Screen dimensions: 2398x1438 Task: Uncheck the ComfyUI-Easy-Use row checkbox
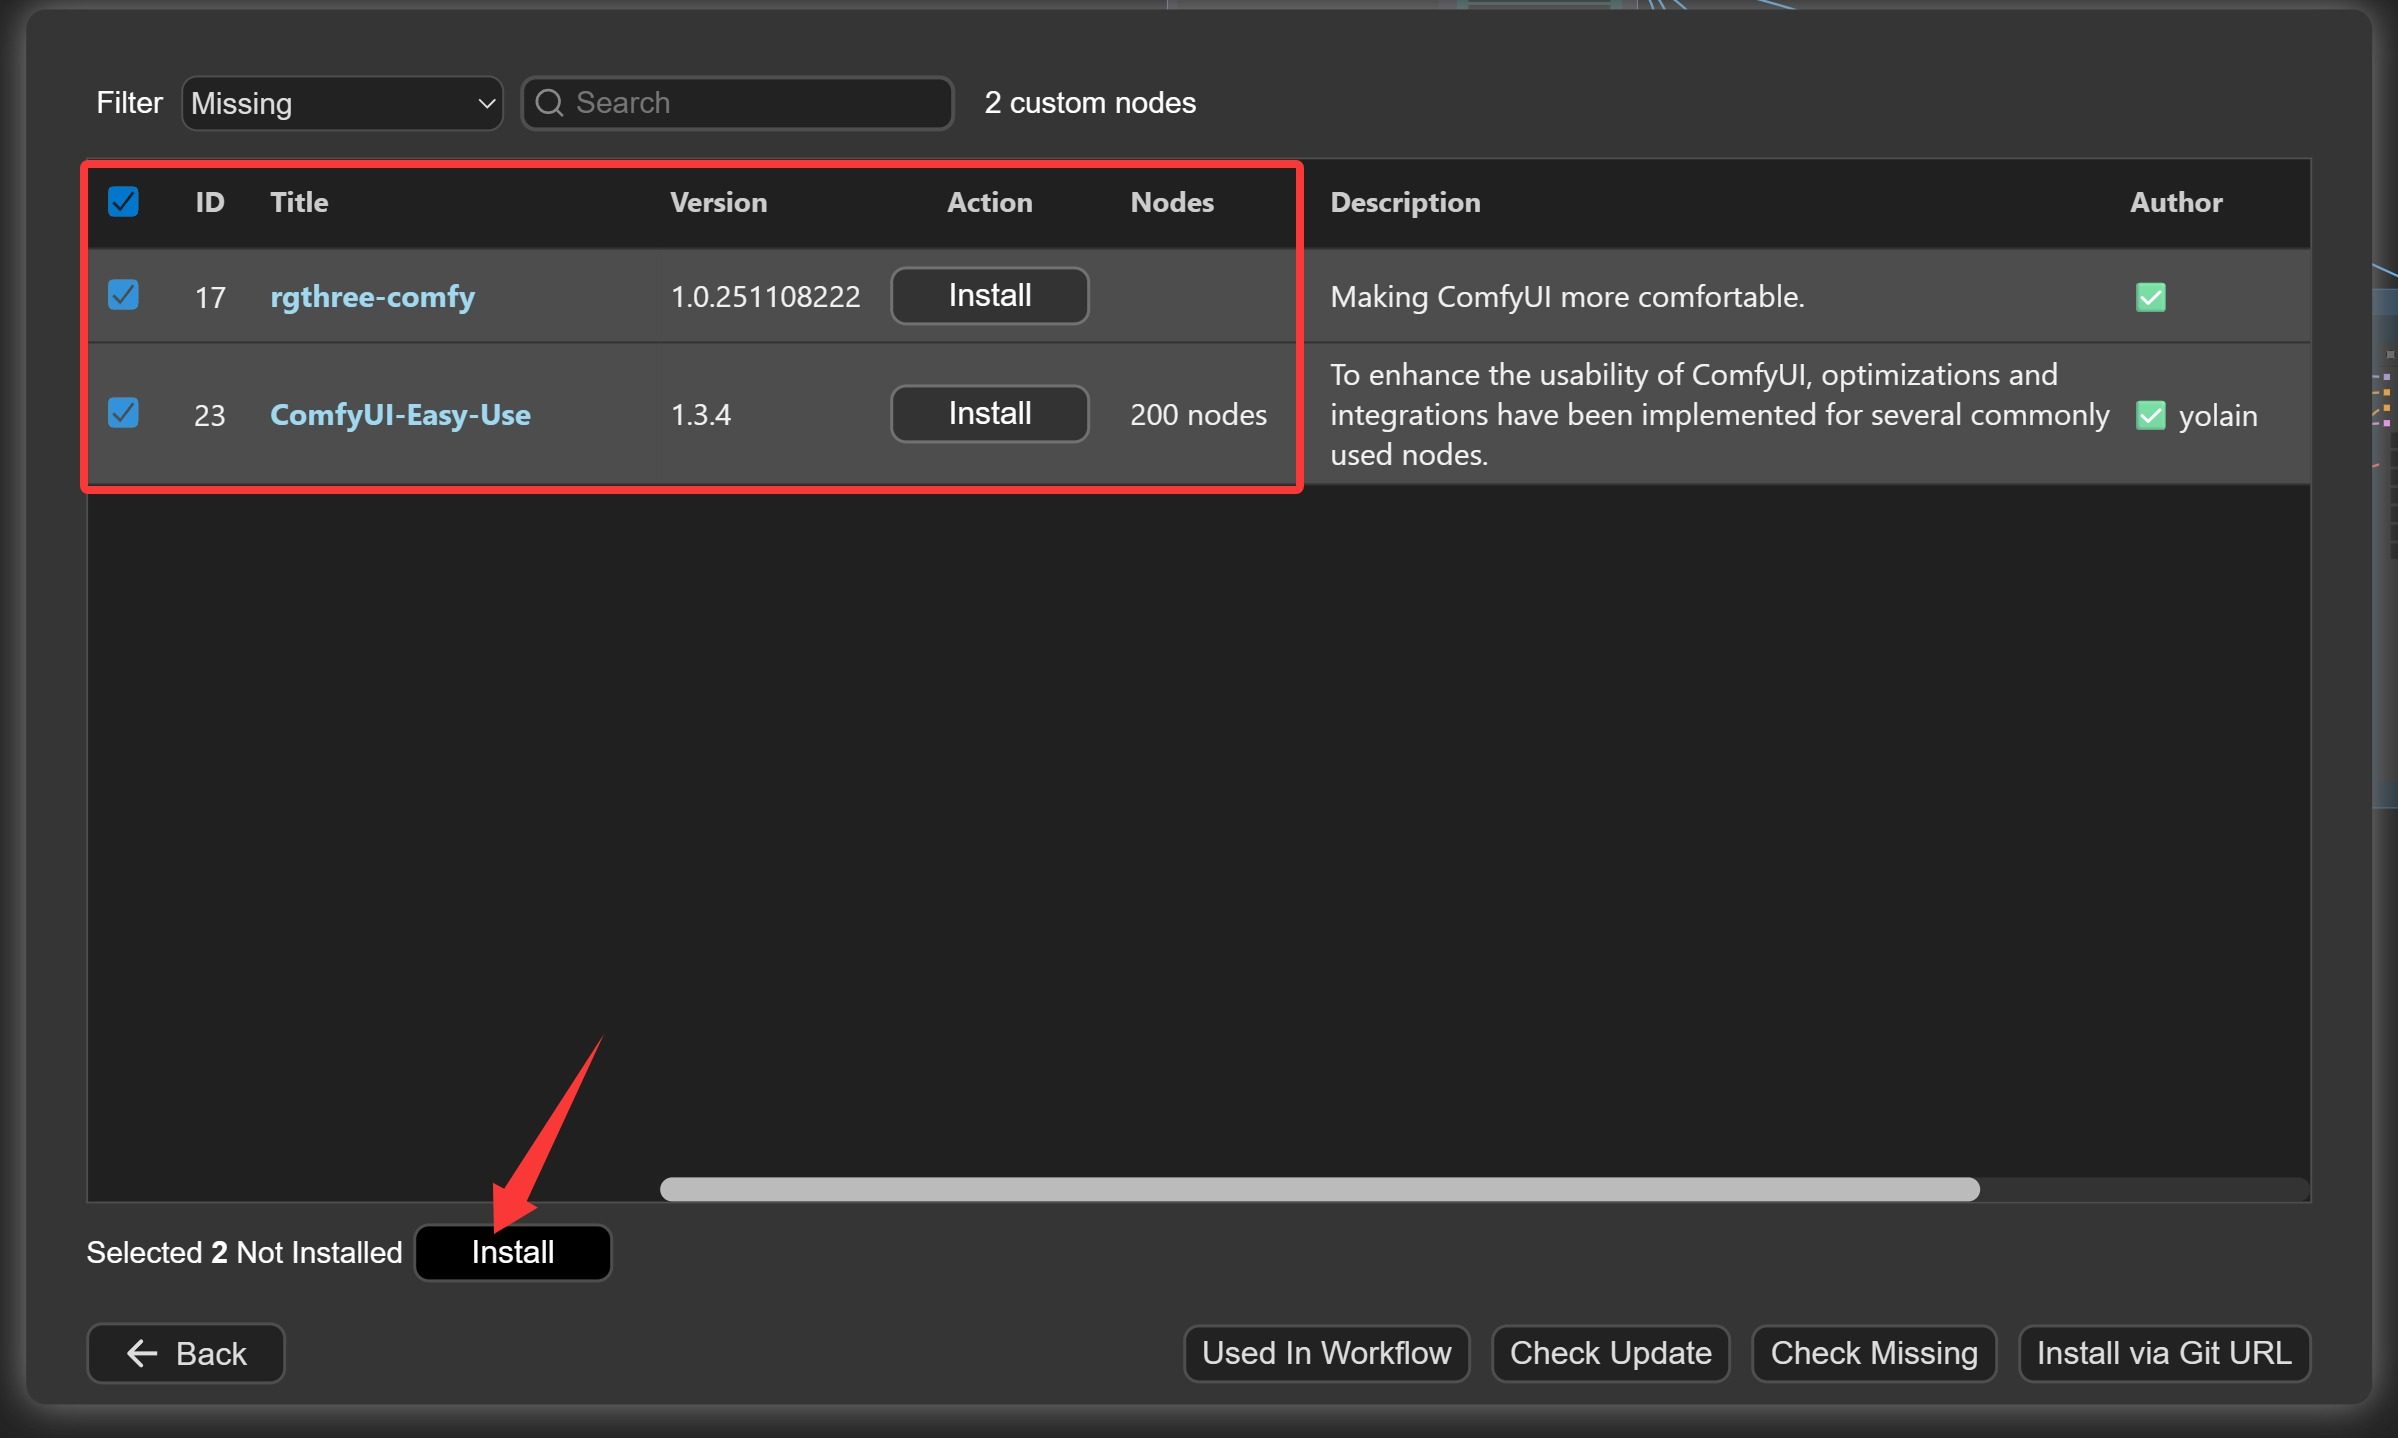point(123,413)
